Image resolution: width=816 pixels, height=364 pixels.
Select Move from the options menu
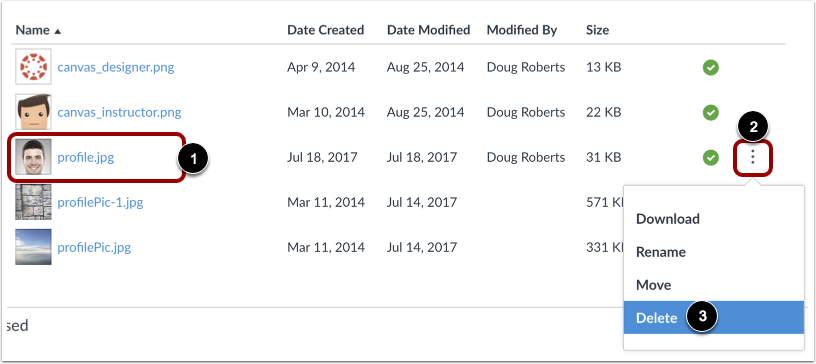point(654,285)
